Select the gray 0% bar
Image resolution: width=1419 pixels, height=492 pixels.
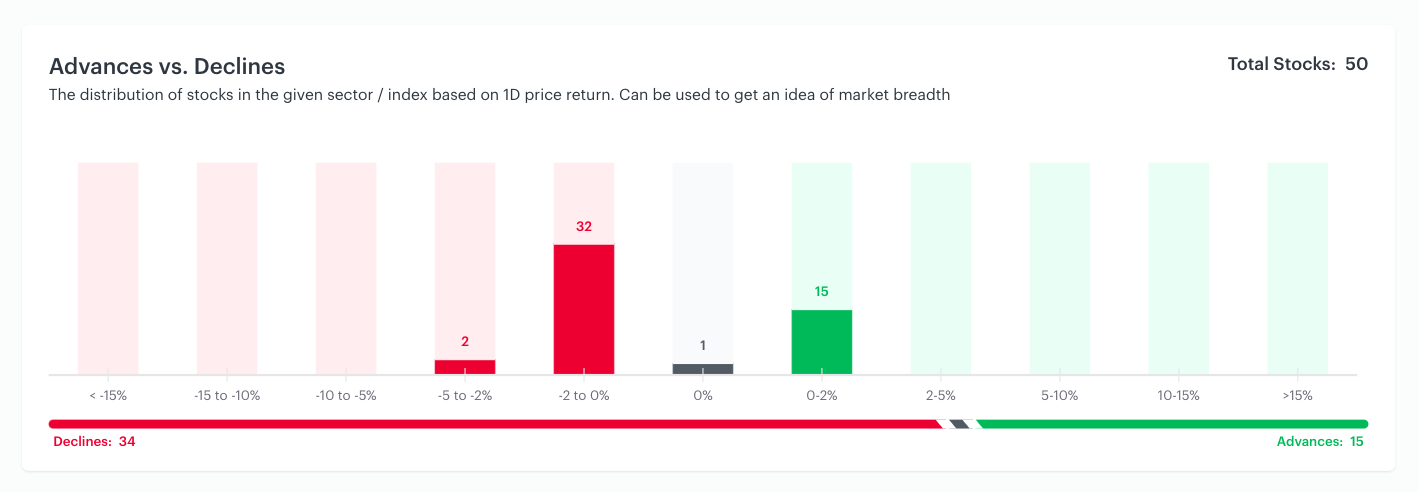tap(703, 369)
